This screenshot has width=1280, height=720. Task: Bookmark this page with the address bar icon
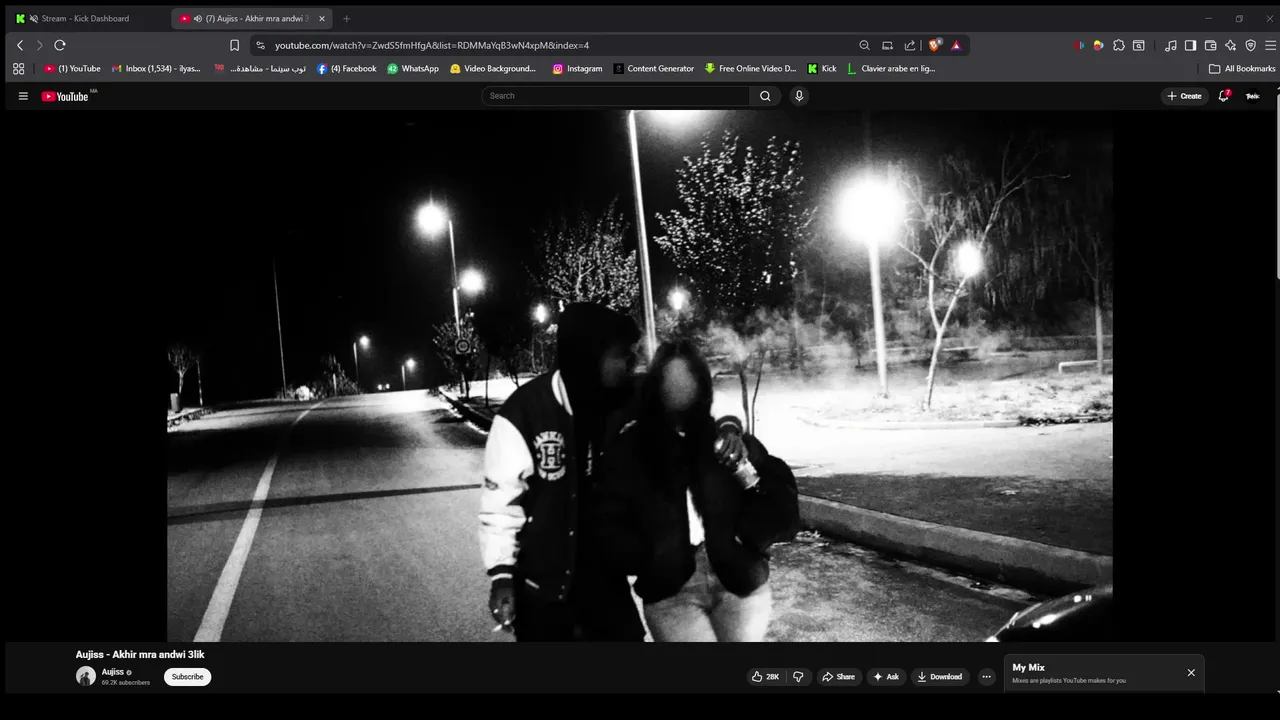[x=235, y=45]
